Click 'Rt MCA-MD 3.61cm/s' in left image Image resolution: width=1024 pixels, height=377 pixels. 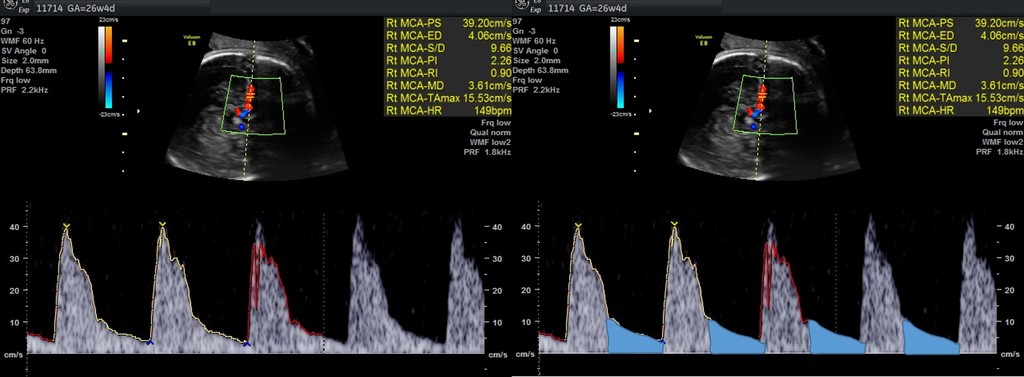[449, 86]
